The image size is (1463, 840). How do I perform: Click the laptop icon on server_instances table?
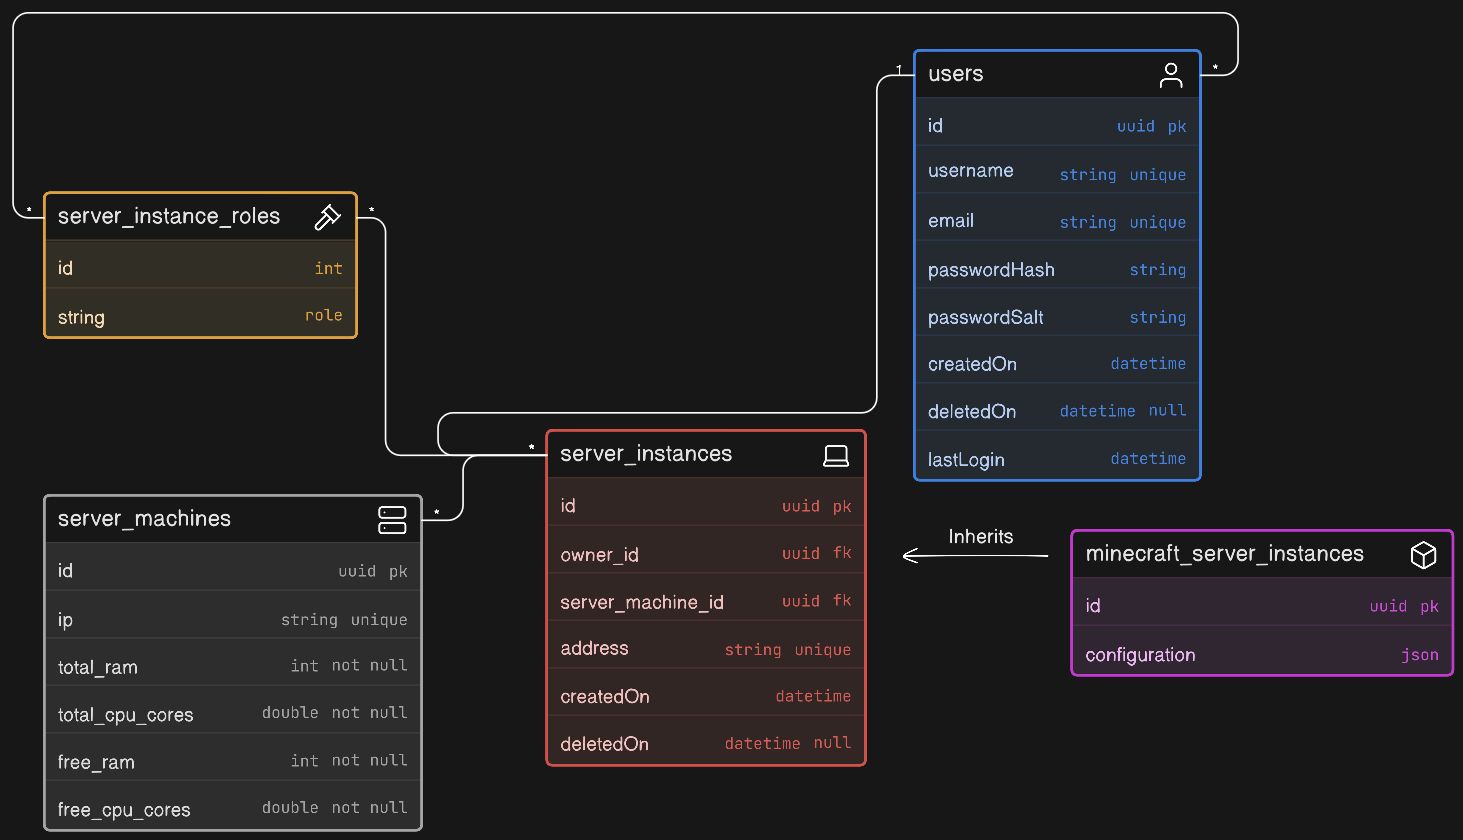pos(836,456)
